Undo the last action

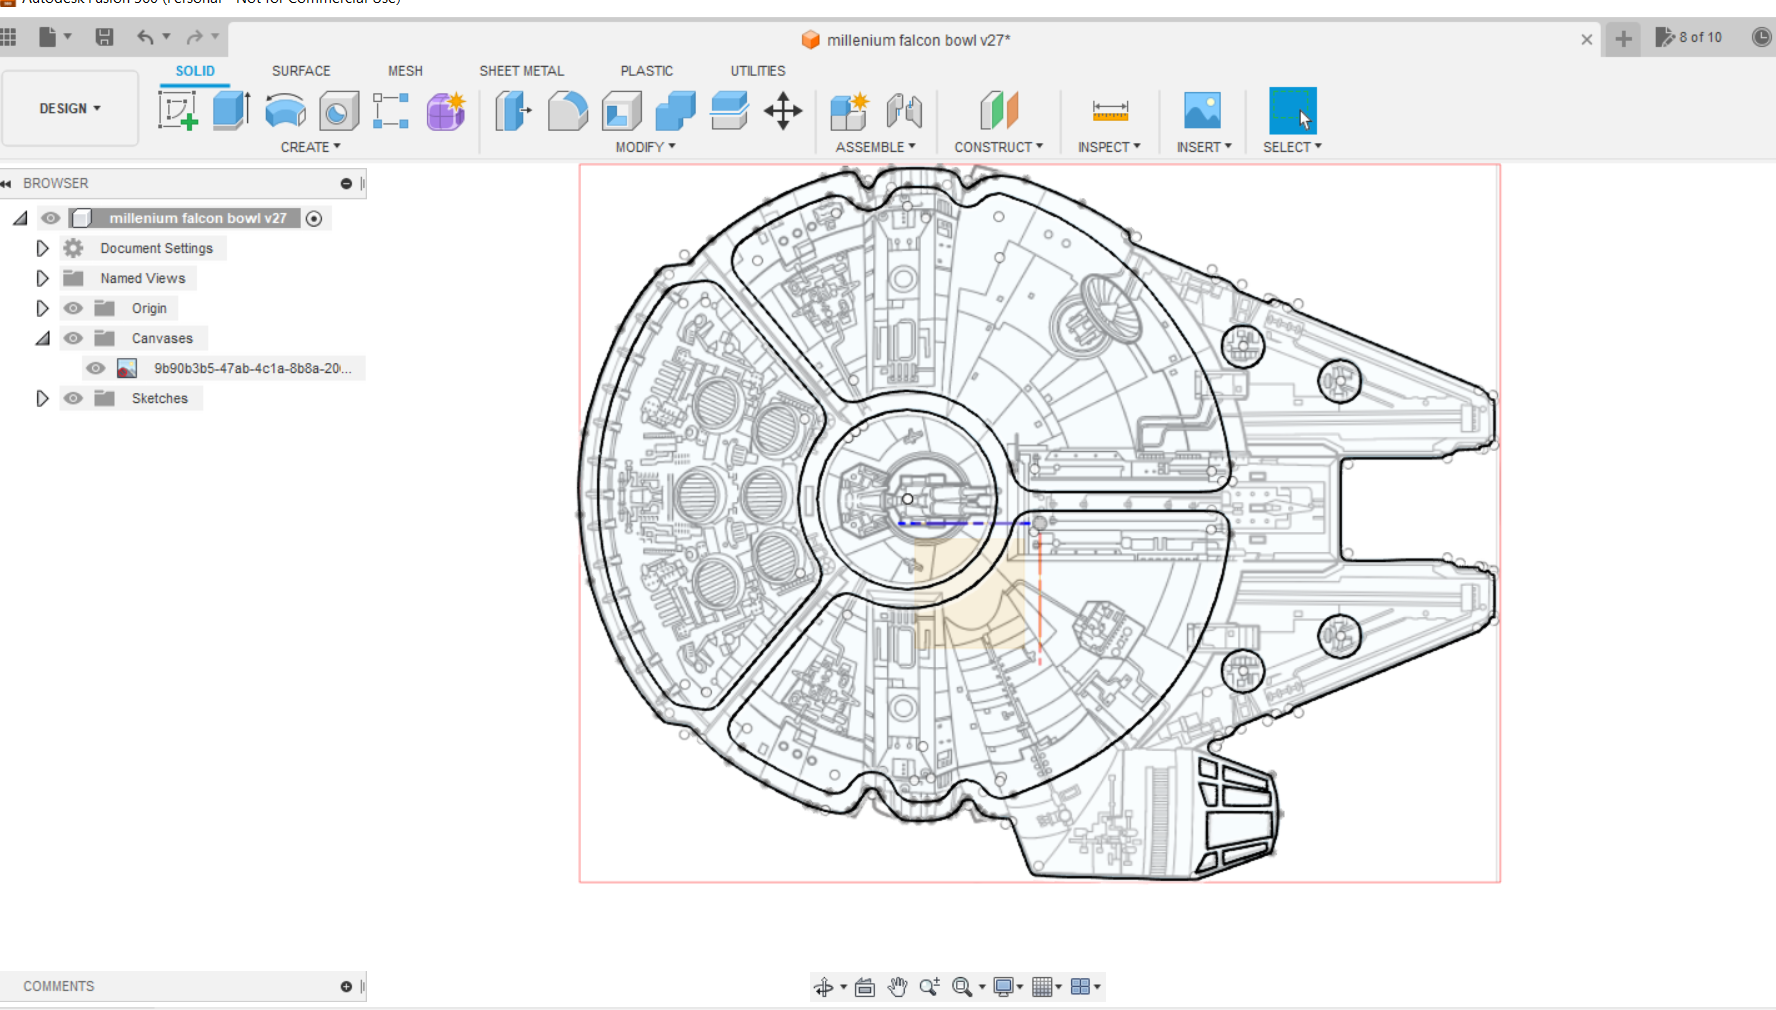146,37
